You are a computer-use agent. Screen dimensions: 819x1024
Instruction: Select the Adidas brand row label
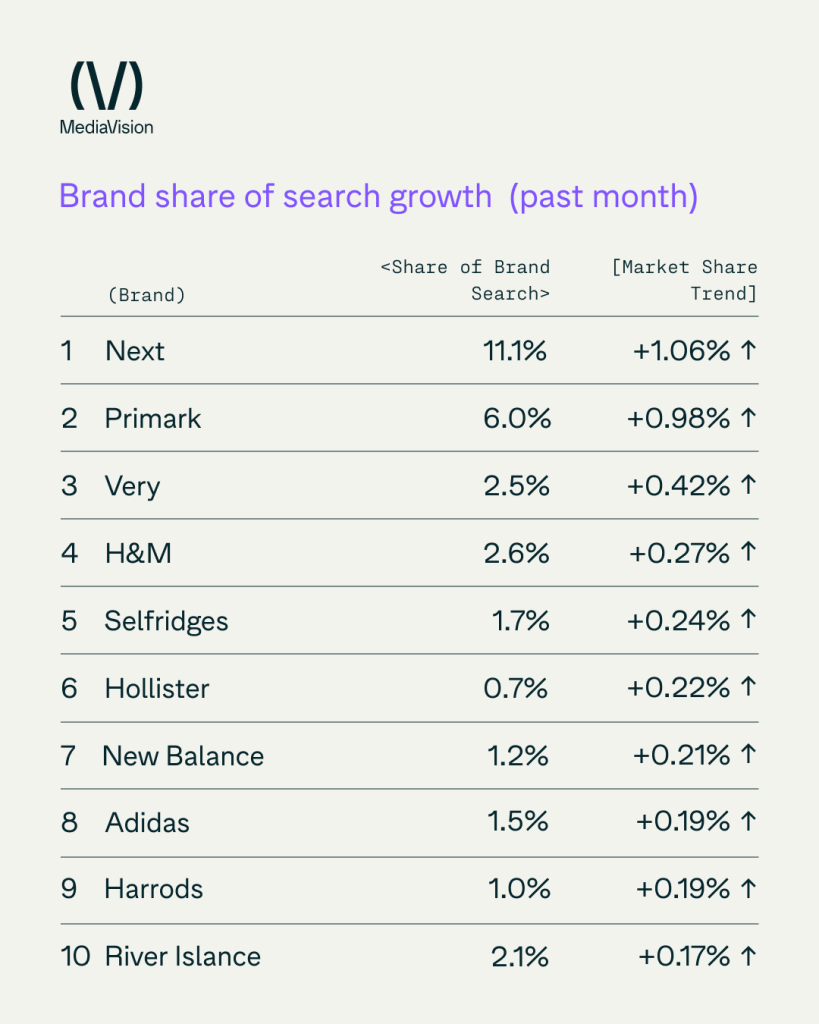[x=148, y=823]
